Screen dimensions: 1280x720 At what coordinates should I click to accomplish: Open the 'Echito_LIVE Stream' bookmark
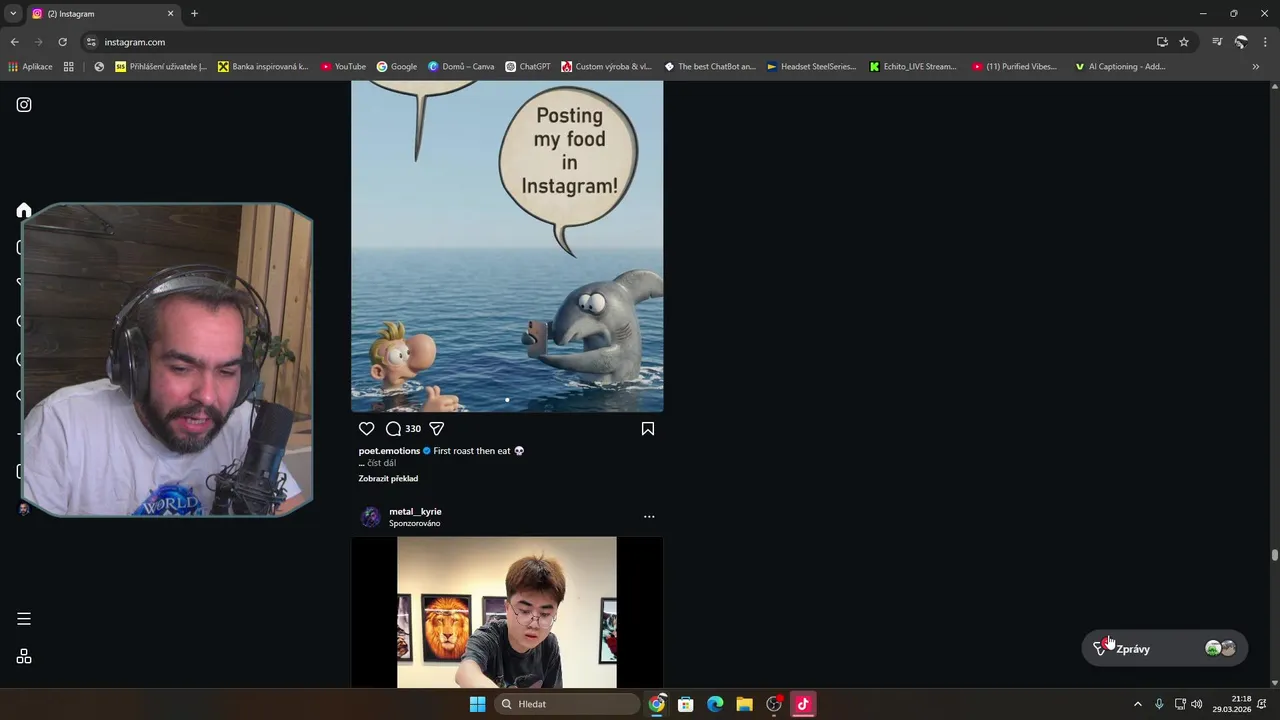pyautogui.click(x=912, y=67)
